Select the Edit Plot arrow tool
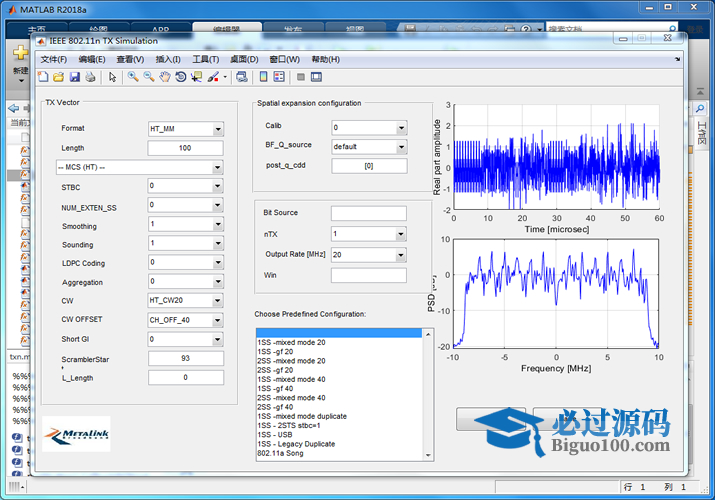The image size is (715, 500). pyautogui.click(x=112, y=77)
